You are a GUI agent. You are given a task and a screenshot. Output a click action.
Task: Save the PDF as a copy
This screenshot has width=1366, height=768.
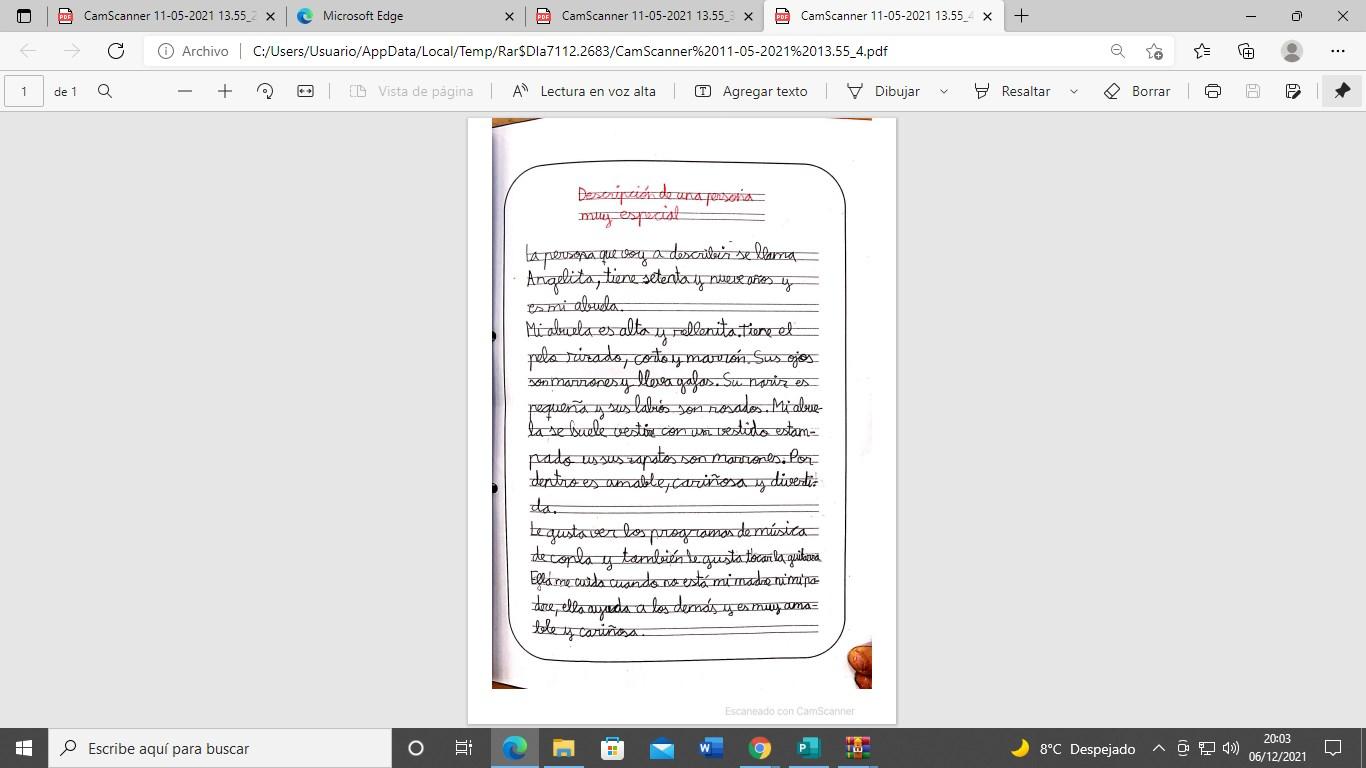[x=1293, y=91]
